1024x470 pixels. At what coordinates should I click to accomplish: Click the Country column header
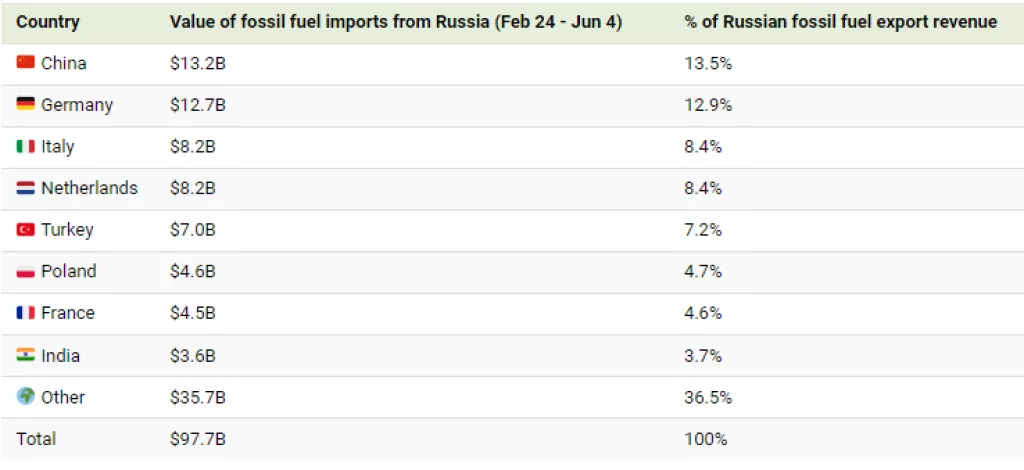pyautogui.click(x=48, y=22)
